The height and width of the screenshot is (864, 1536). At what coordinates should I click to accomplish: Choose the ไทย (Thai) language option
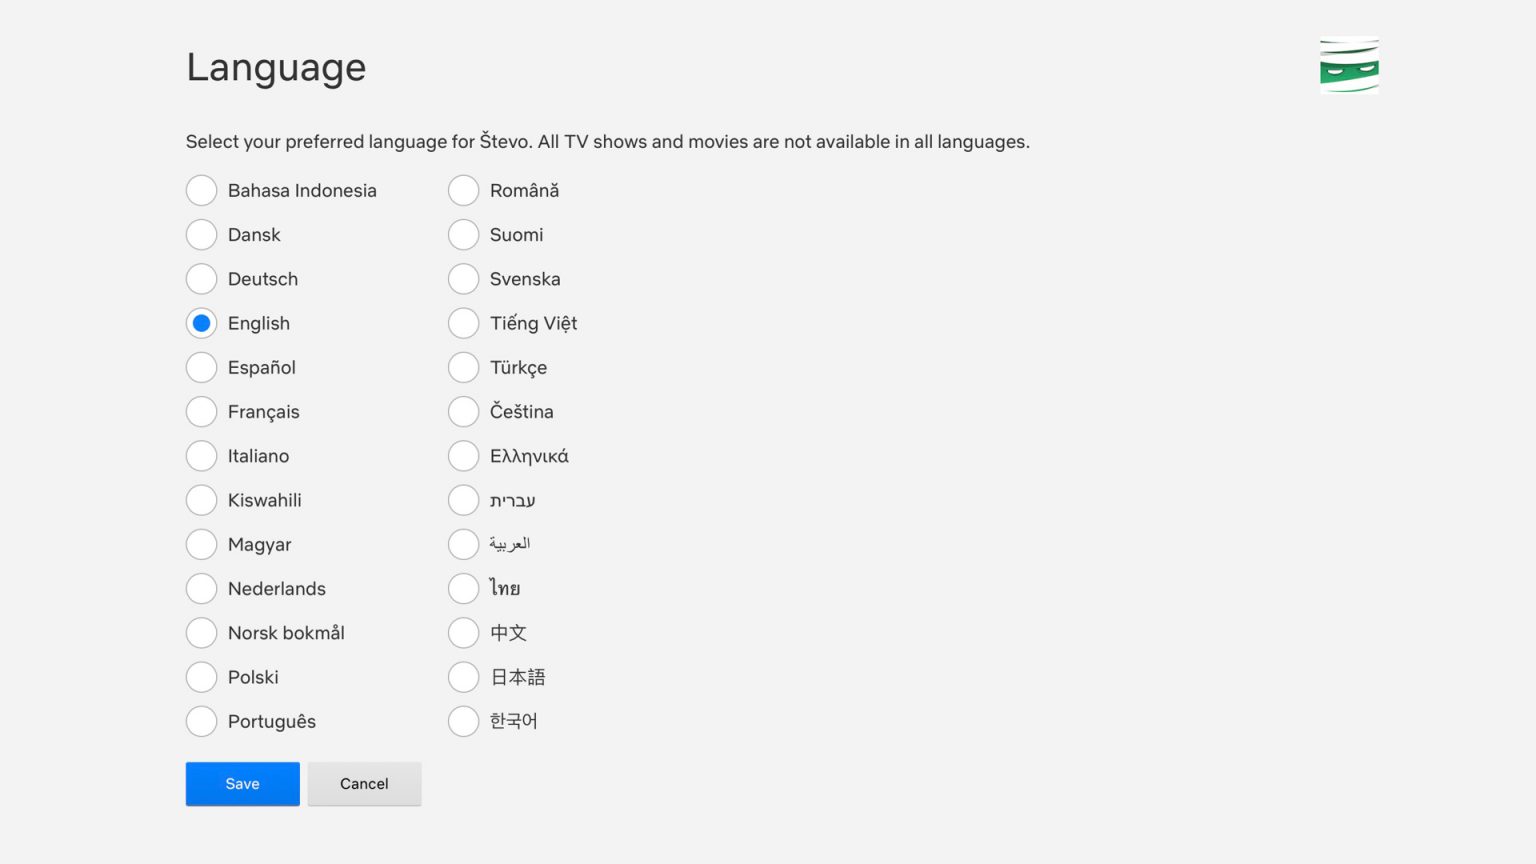click(x=463, y=588)
